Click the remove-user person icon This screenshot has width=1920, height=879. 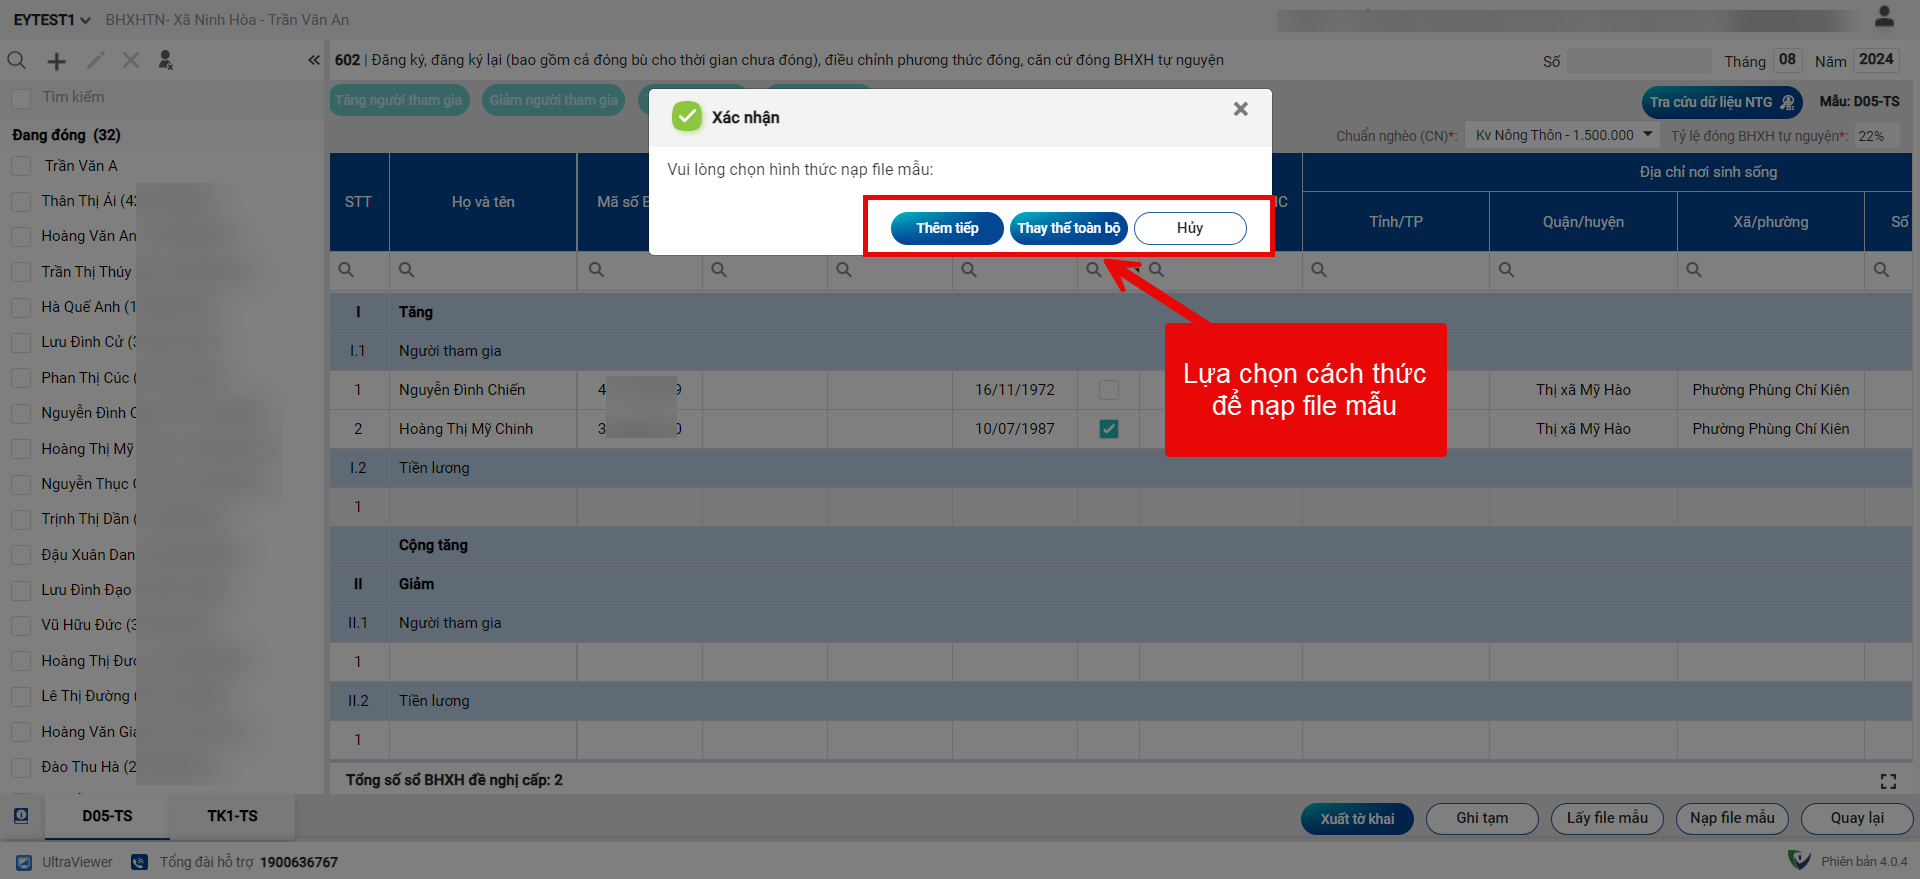click(166, 61)
